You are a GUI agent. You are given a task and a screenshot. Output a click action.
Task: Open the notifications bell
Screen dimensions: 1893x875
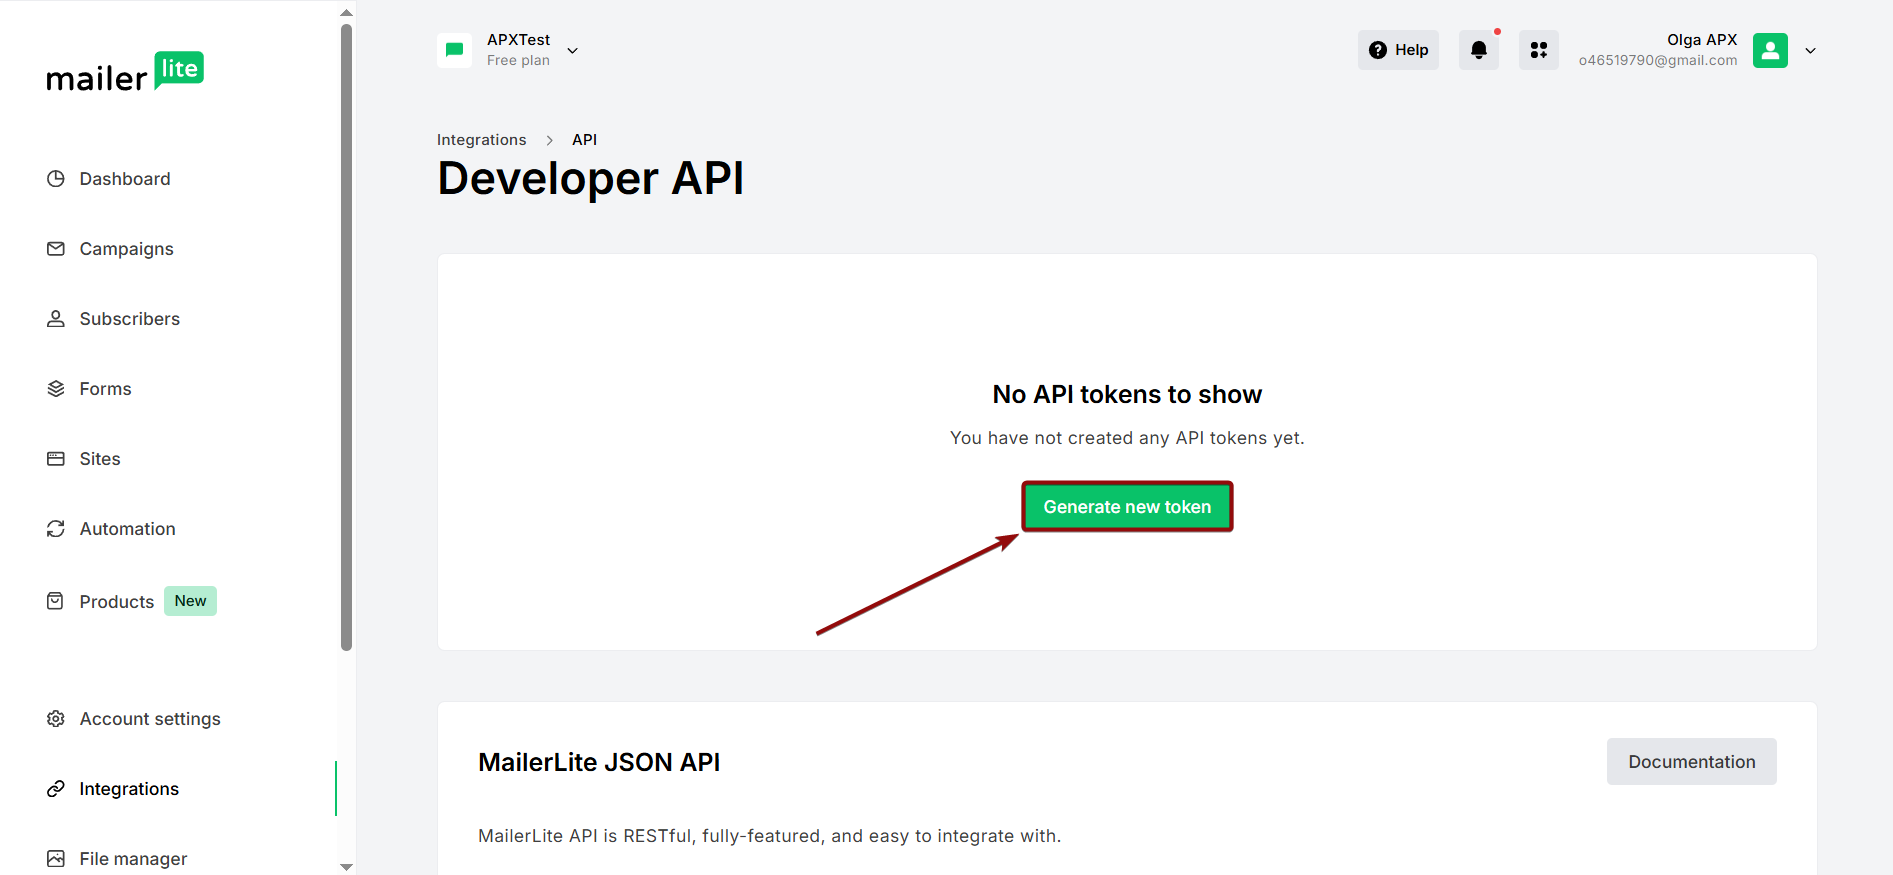pos(1479,50)
